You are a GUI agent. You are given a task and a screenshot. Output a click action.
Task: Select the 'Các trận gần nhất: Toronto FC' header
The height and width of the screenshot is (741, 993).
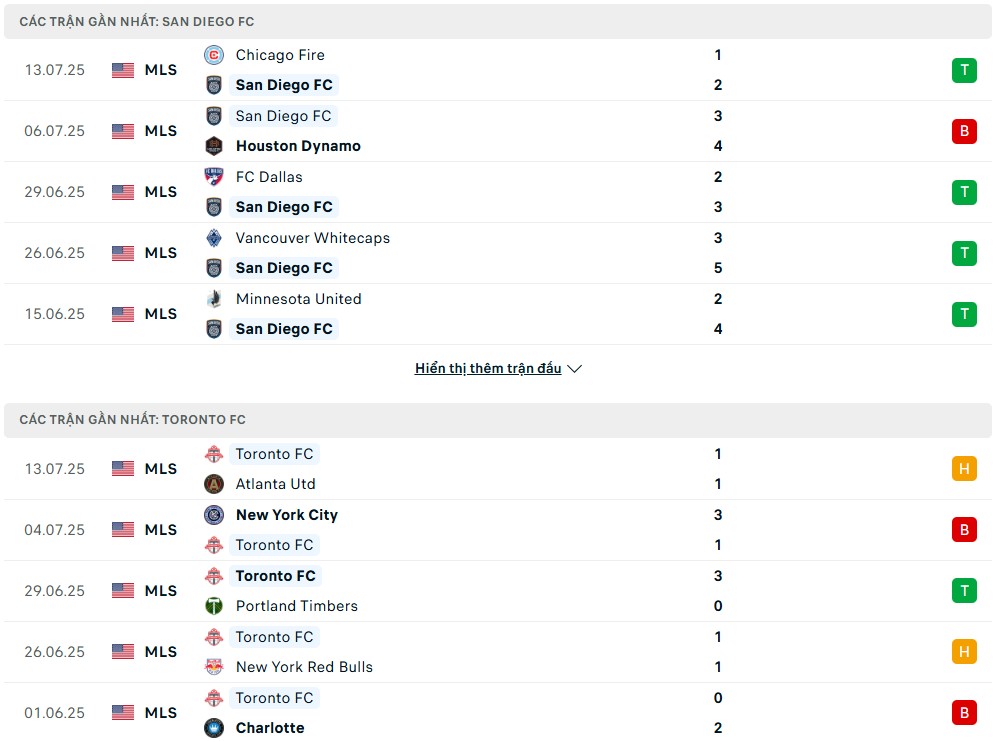coord(498,420)
